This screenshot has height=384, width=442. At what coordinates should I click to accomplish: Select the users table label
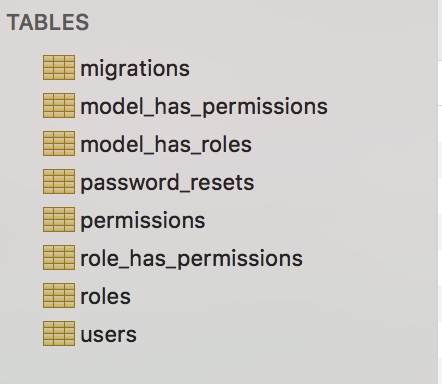(108, 335)
